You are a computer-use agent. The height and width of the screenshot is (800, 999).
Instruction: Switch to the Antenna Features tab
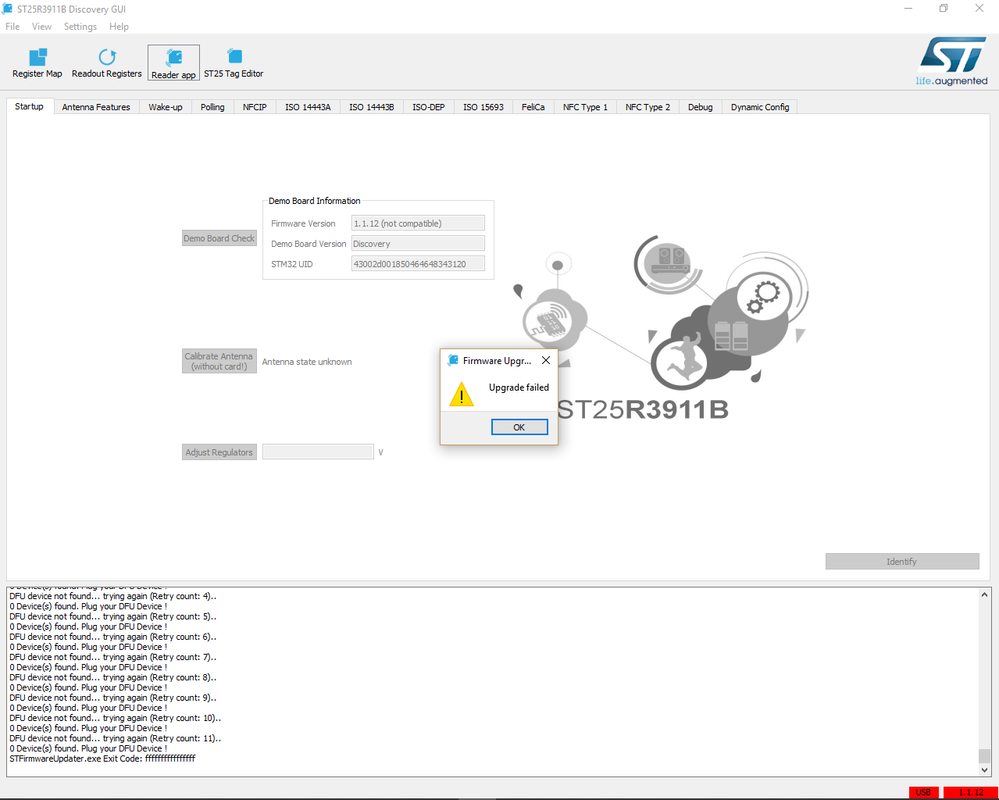[x=96, y=107]
